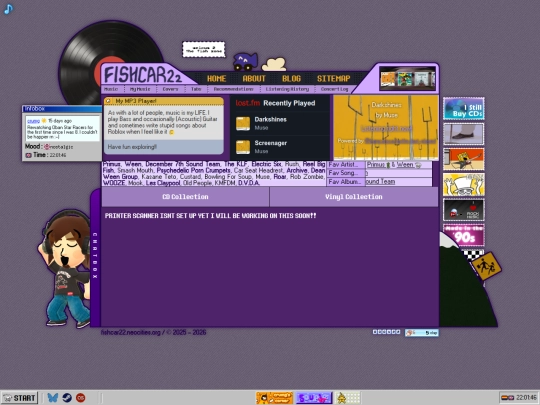The image size is (540, 405).
Task: Click the small squares widget in footer
Action: [386, 332]
